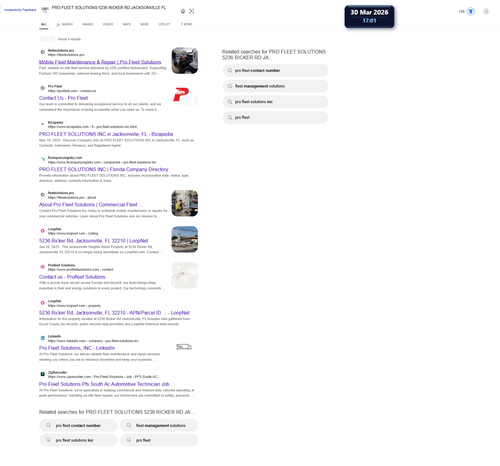Open Contact us - Profleet Solutions result
This screenshot has height=466, width=500.
pos(72,277)
